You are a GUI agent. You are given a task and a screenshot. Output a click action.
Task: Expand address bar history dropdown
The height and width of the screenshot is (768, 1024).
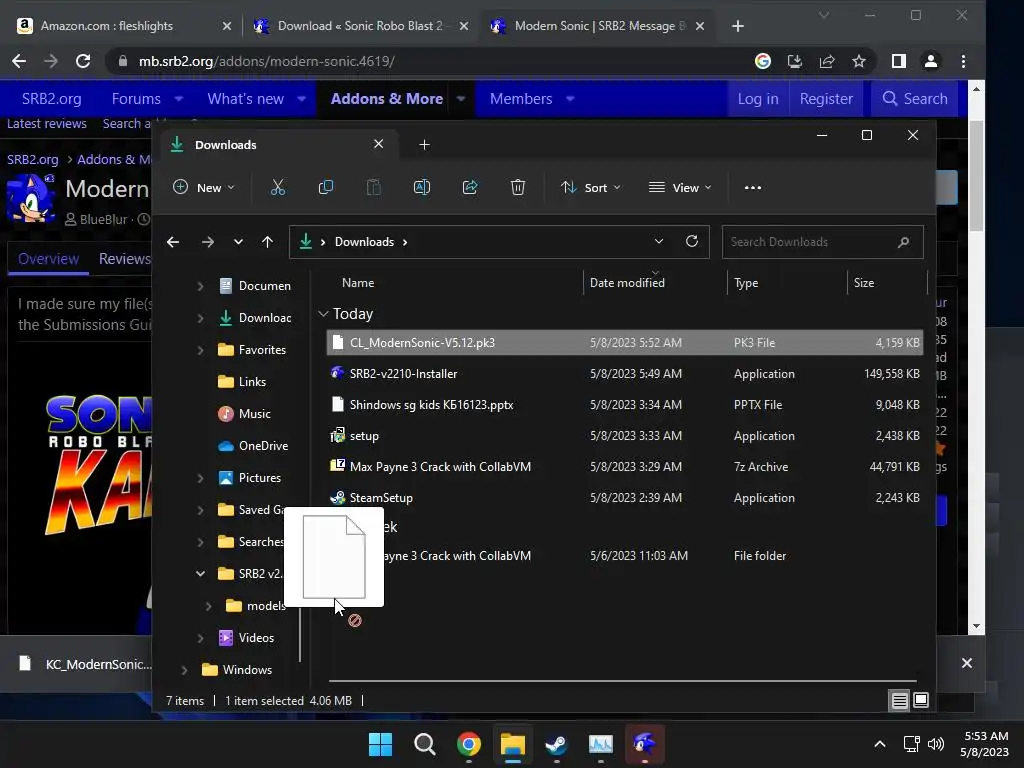(x=659, y=242)
